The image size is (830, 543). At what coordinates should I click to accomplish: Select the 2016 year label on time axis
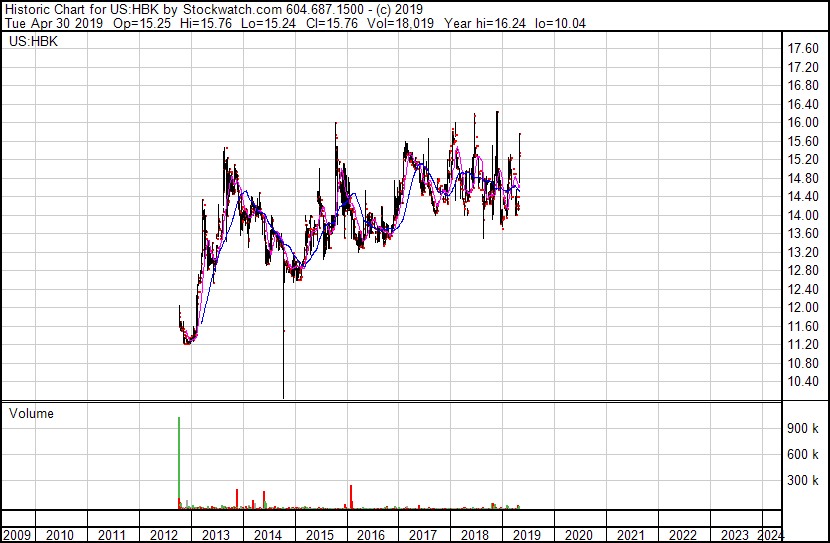point(371,535)
